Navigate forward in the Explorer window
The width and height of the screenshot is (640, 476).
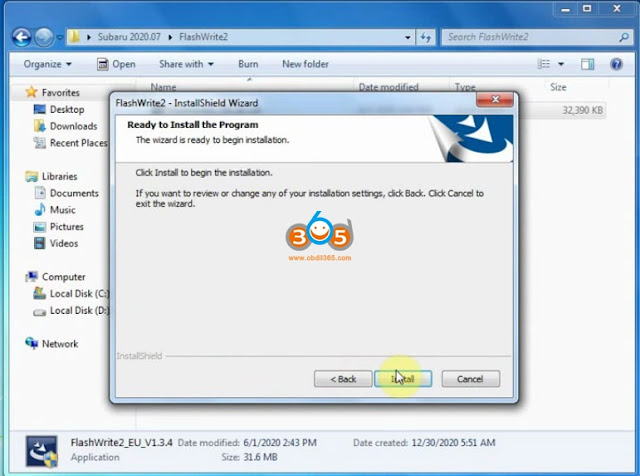click(x=44, y=38)
